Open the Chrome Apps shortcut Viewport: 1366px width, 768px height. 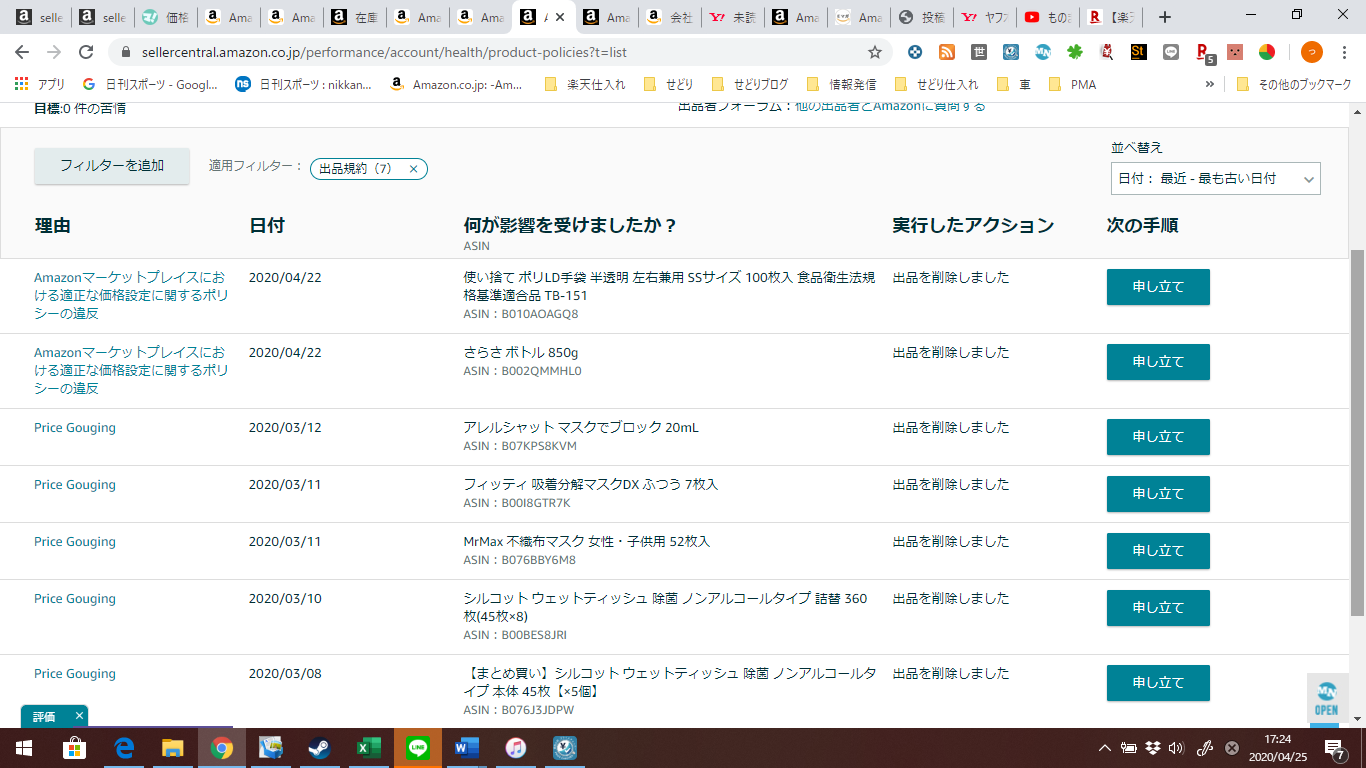point(39,85)
